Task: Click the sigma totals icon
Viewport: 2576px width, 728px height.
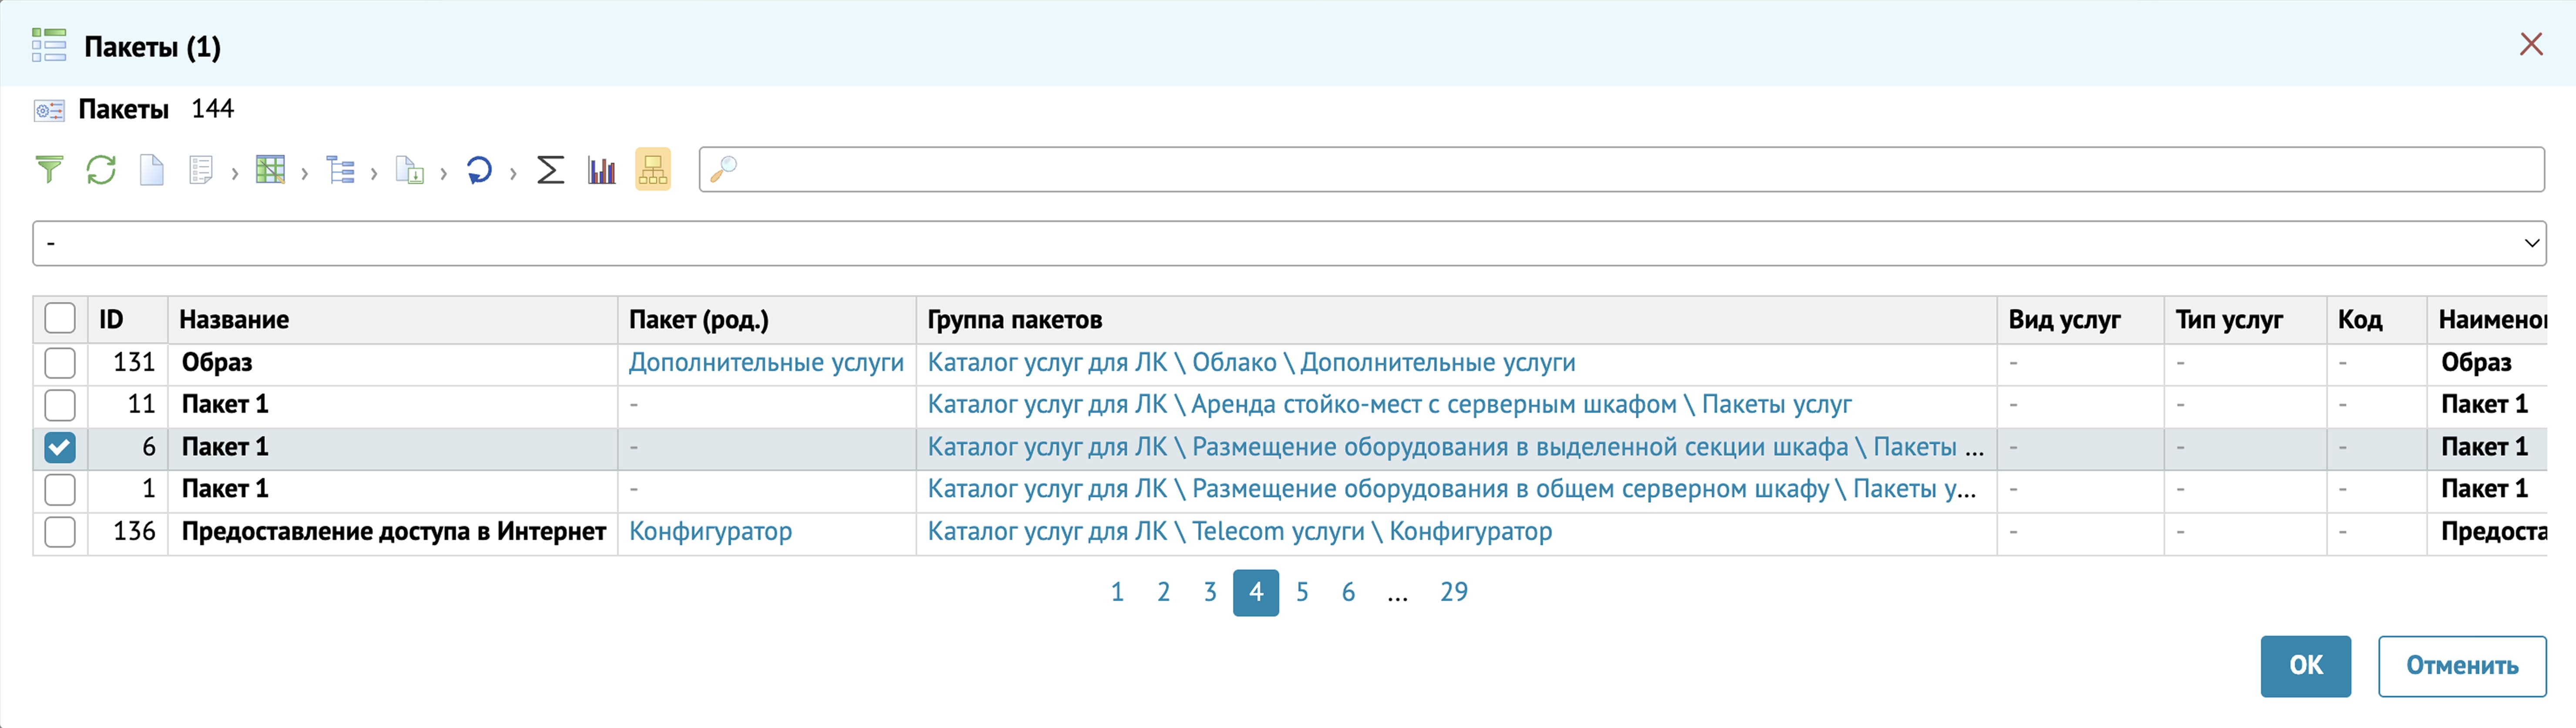Action: pyautogui.click(x=550, y=170)
